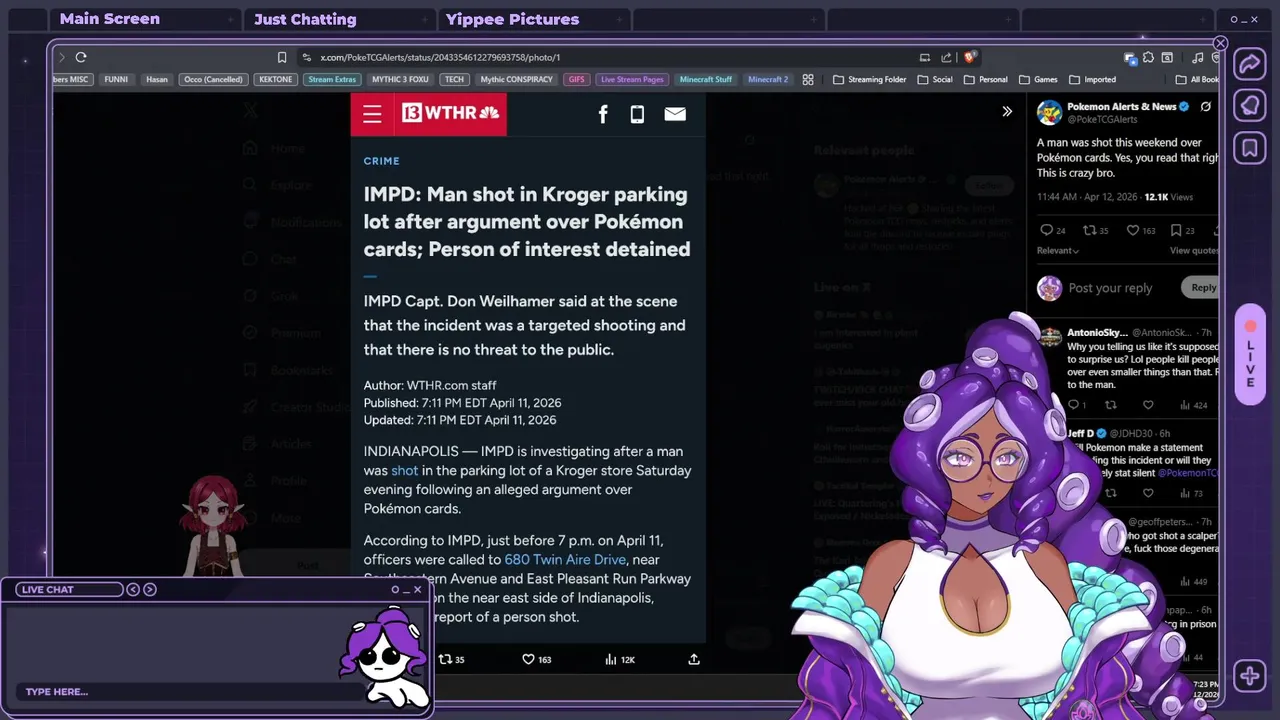1280x720 pixels.
Task: Click the extensions puzzle icon in browser toolbar
Action: (1148, 58)
